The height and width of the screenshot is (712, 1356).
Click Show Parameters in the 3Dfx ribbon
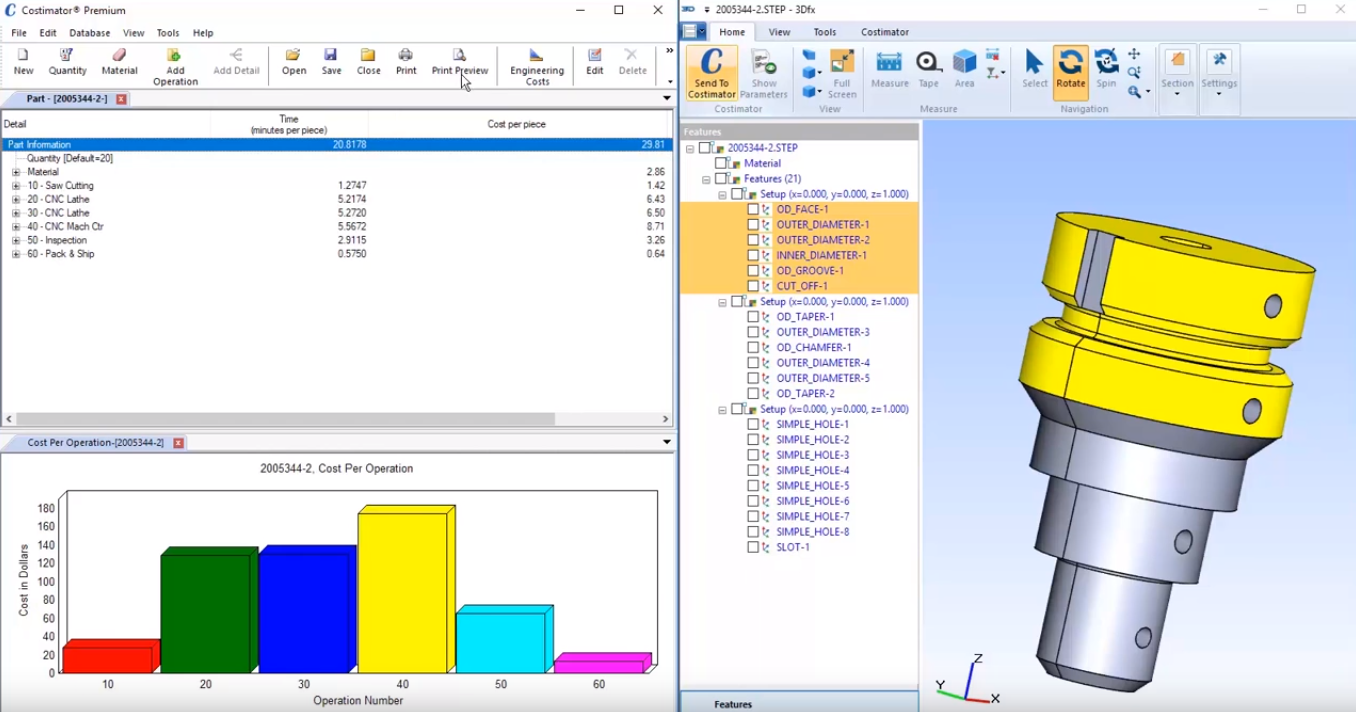(x=764, y=73)
